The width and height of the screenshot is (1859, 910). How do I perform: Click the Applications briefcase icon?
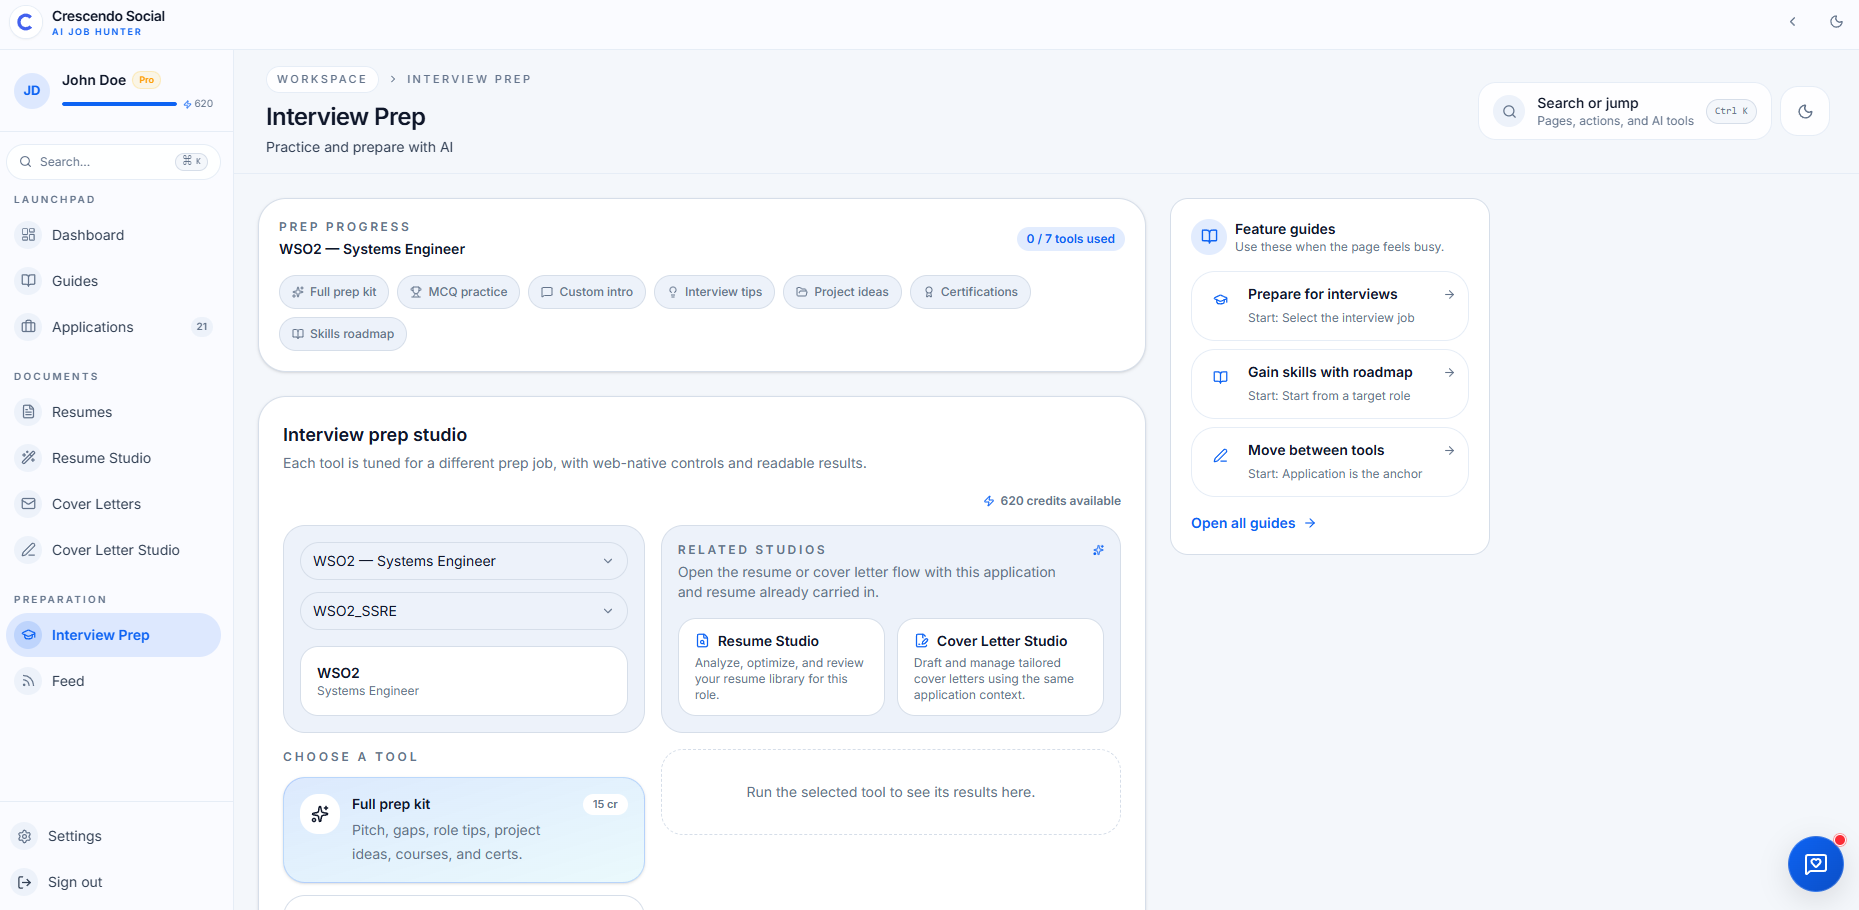[x=29, y=327]
